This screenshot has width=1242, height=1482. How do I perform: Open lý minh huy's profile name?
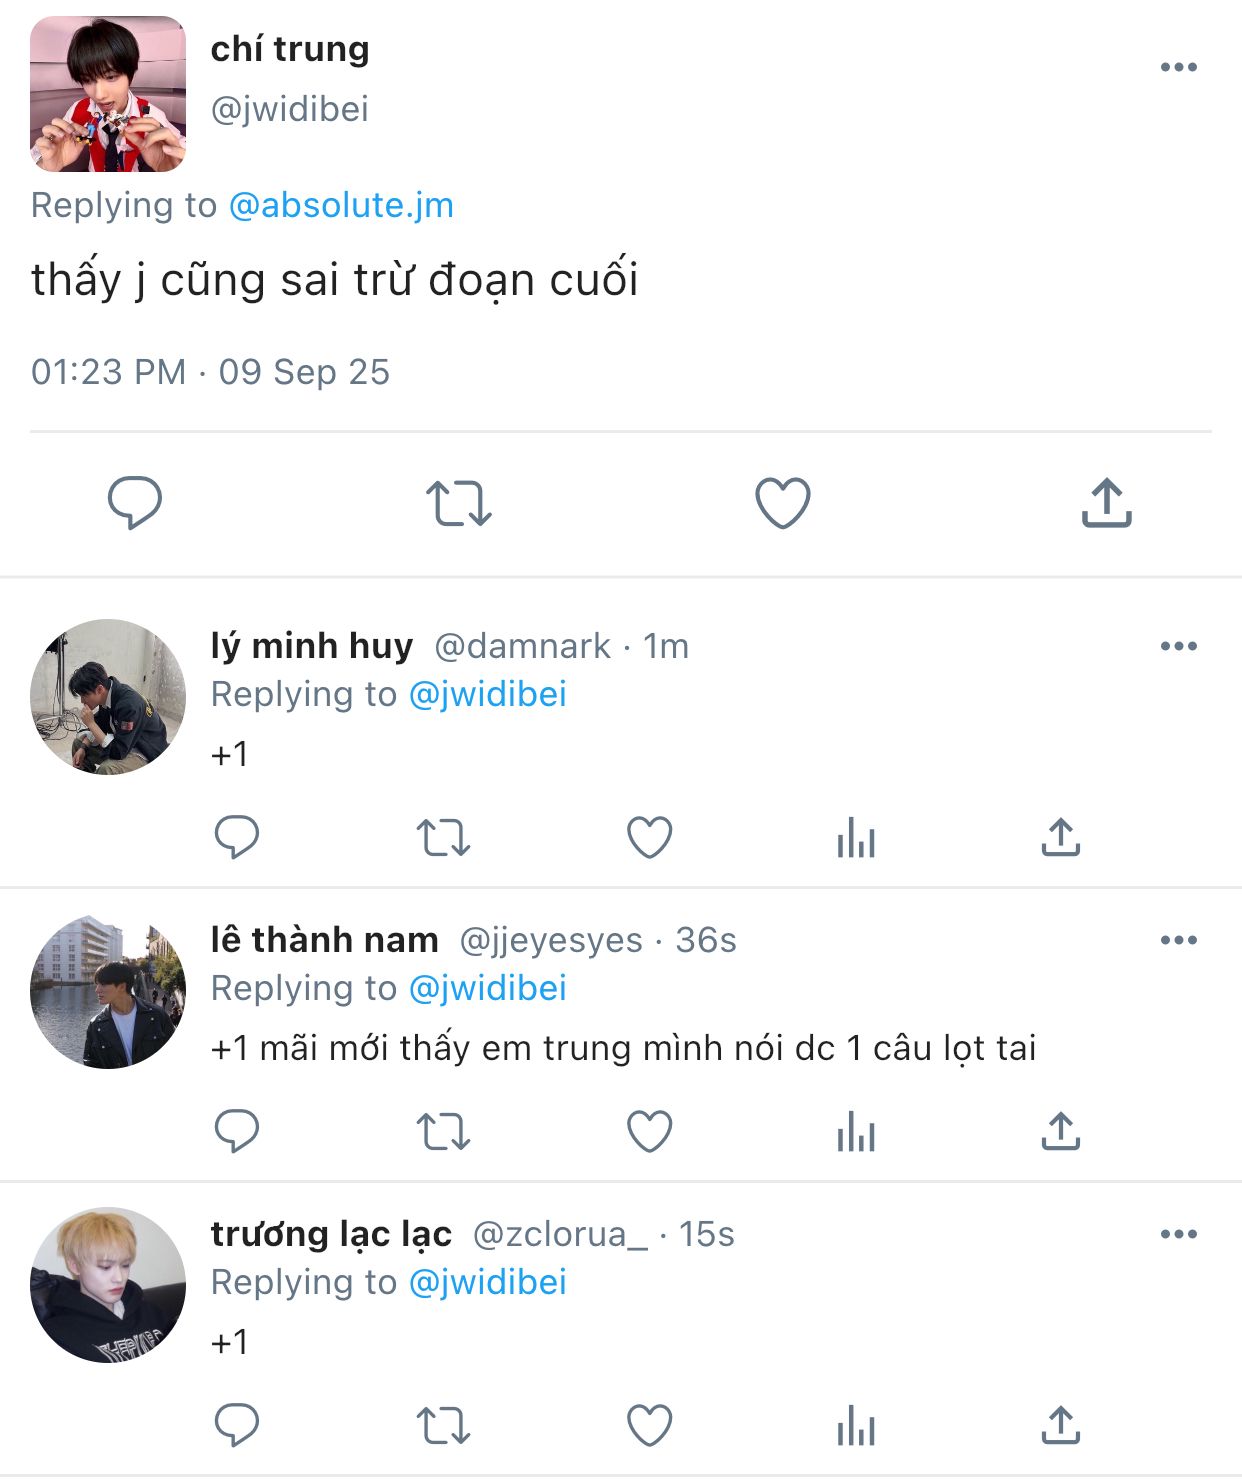point(311,646)
